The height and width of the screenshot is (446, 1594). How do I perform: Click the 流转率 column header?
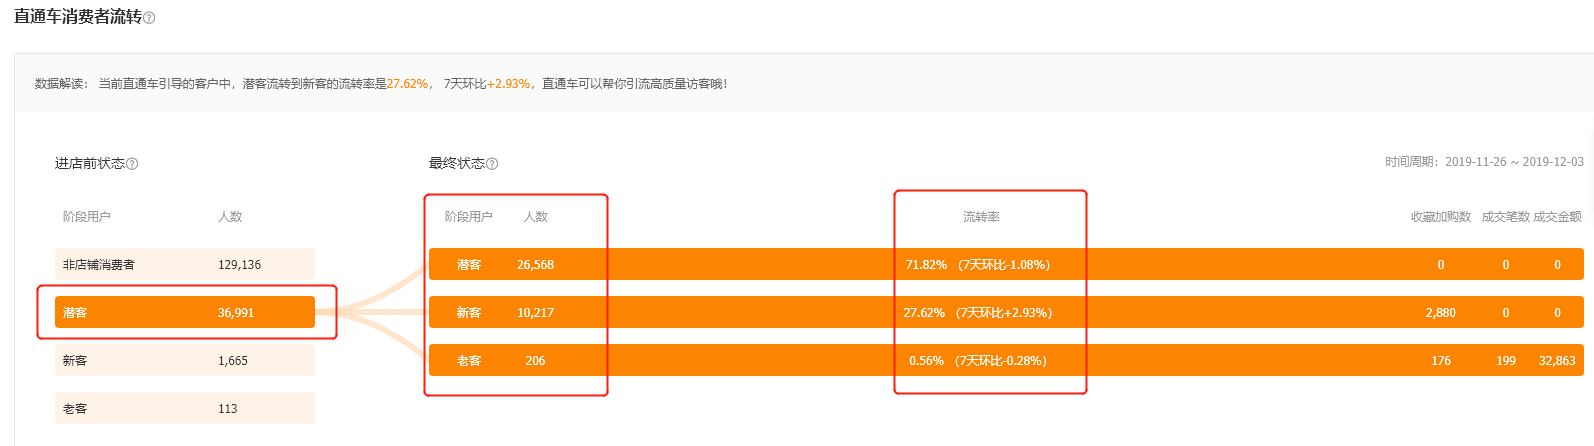click(x=981, y=217)
